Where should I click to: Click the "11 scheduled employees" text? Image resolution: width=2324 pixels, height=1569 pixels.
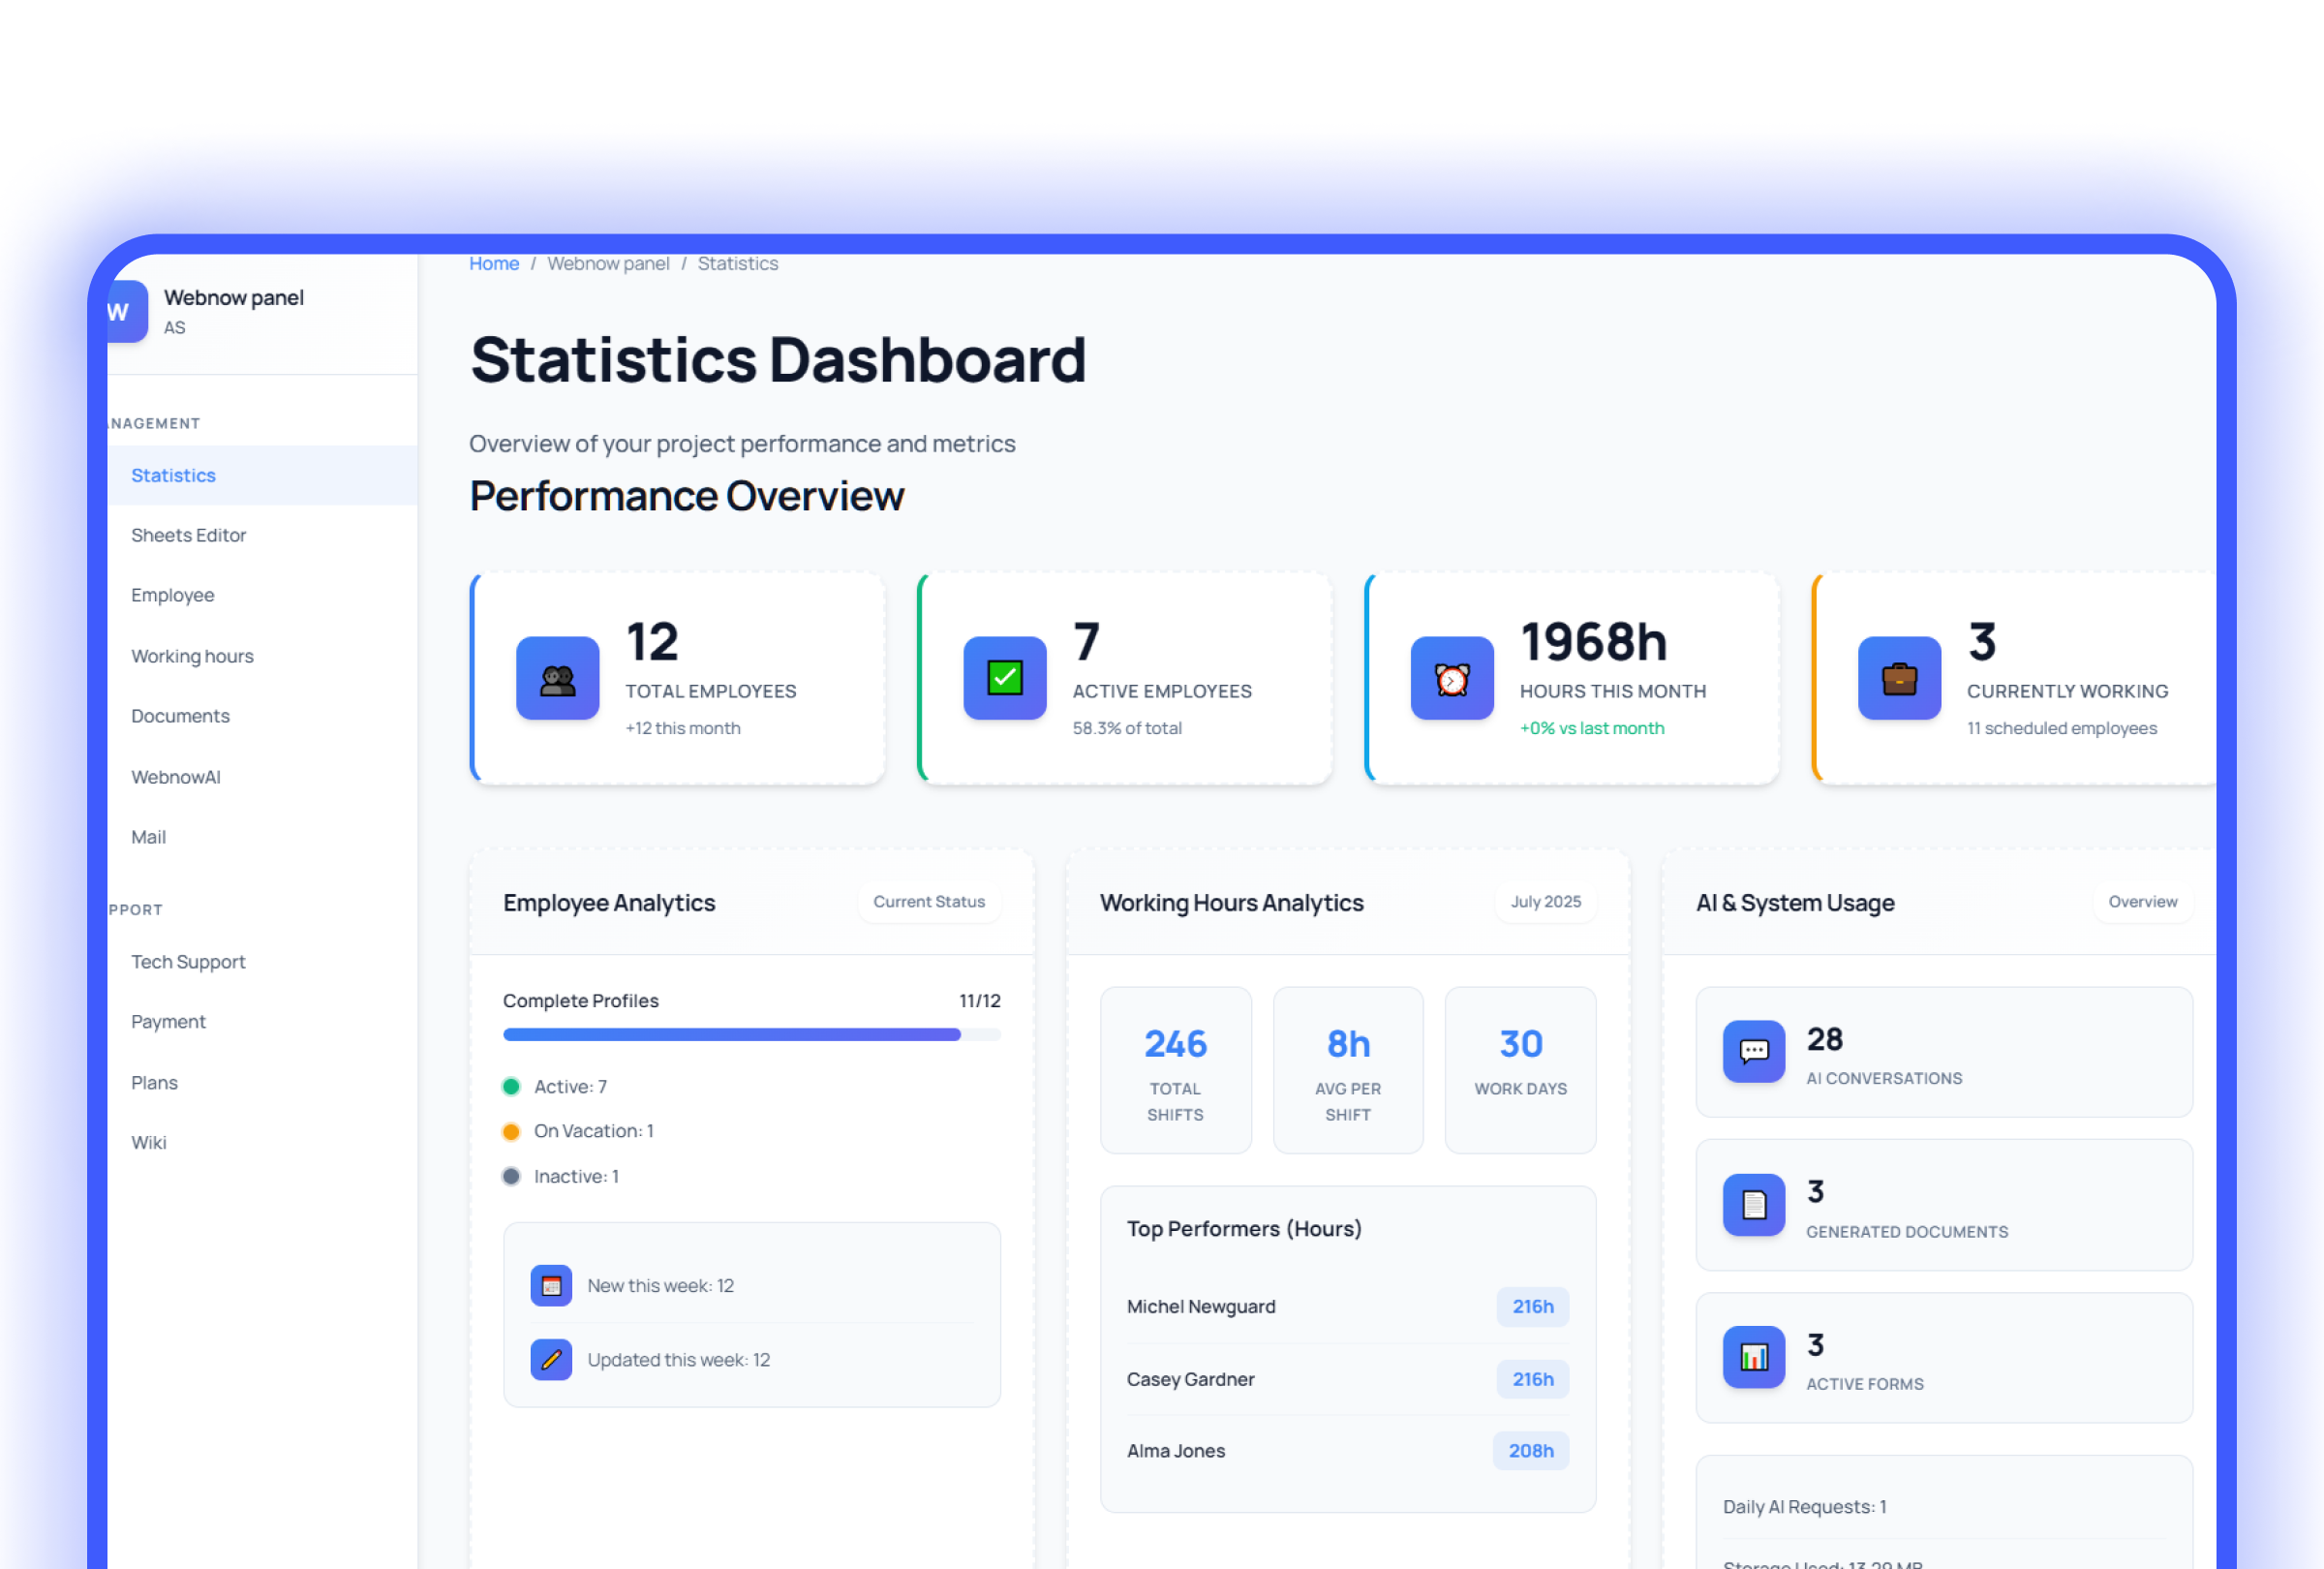[x=2062, y=729]
